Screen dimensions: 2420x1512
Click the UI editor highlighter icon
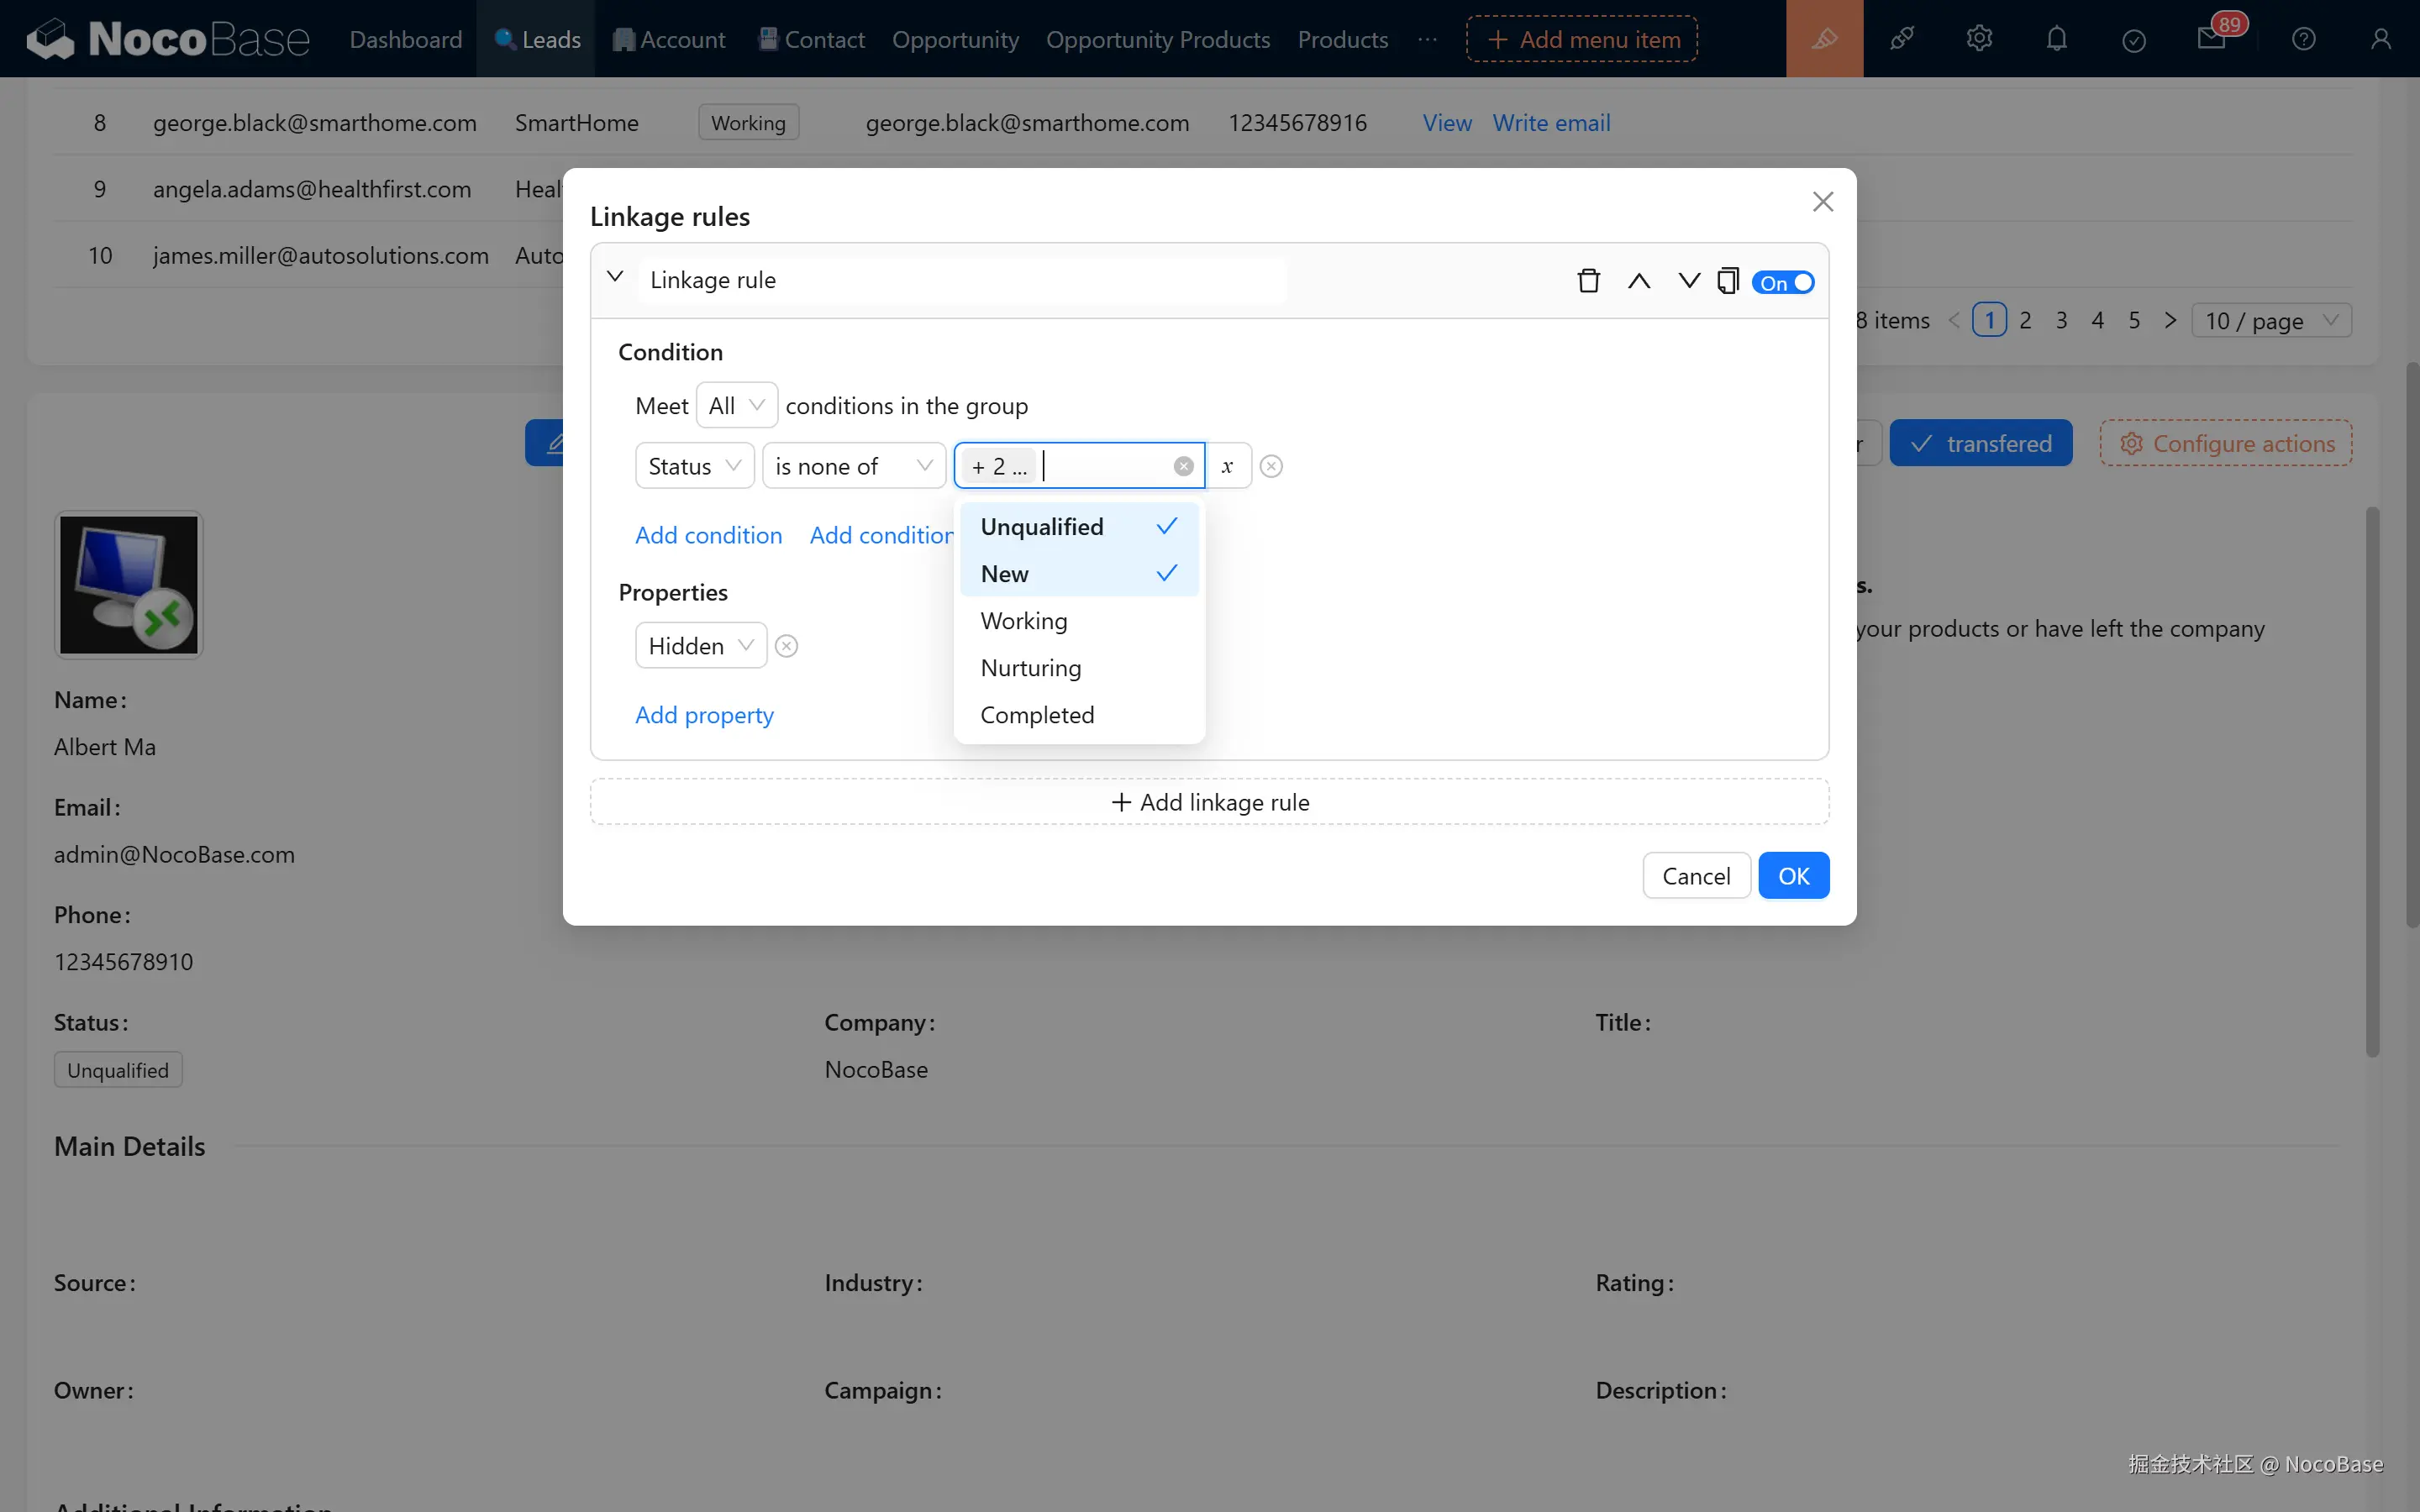point(1824,39)
